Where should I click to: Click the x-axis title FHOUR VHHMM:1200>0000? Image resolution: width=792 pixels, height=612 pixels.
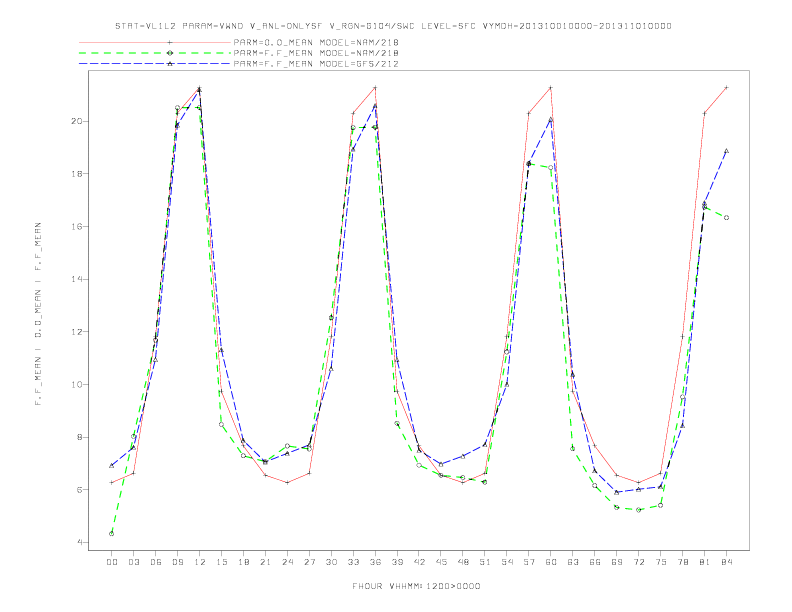[x=416, y=586]
